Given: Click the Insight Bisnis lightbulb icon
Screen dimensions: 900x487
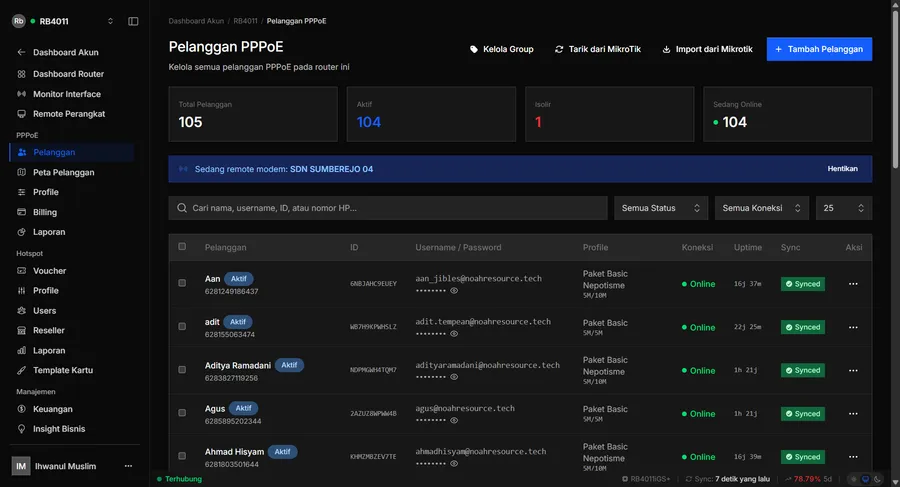Looking at the screenshot, I should 22,429.
